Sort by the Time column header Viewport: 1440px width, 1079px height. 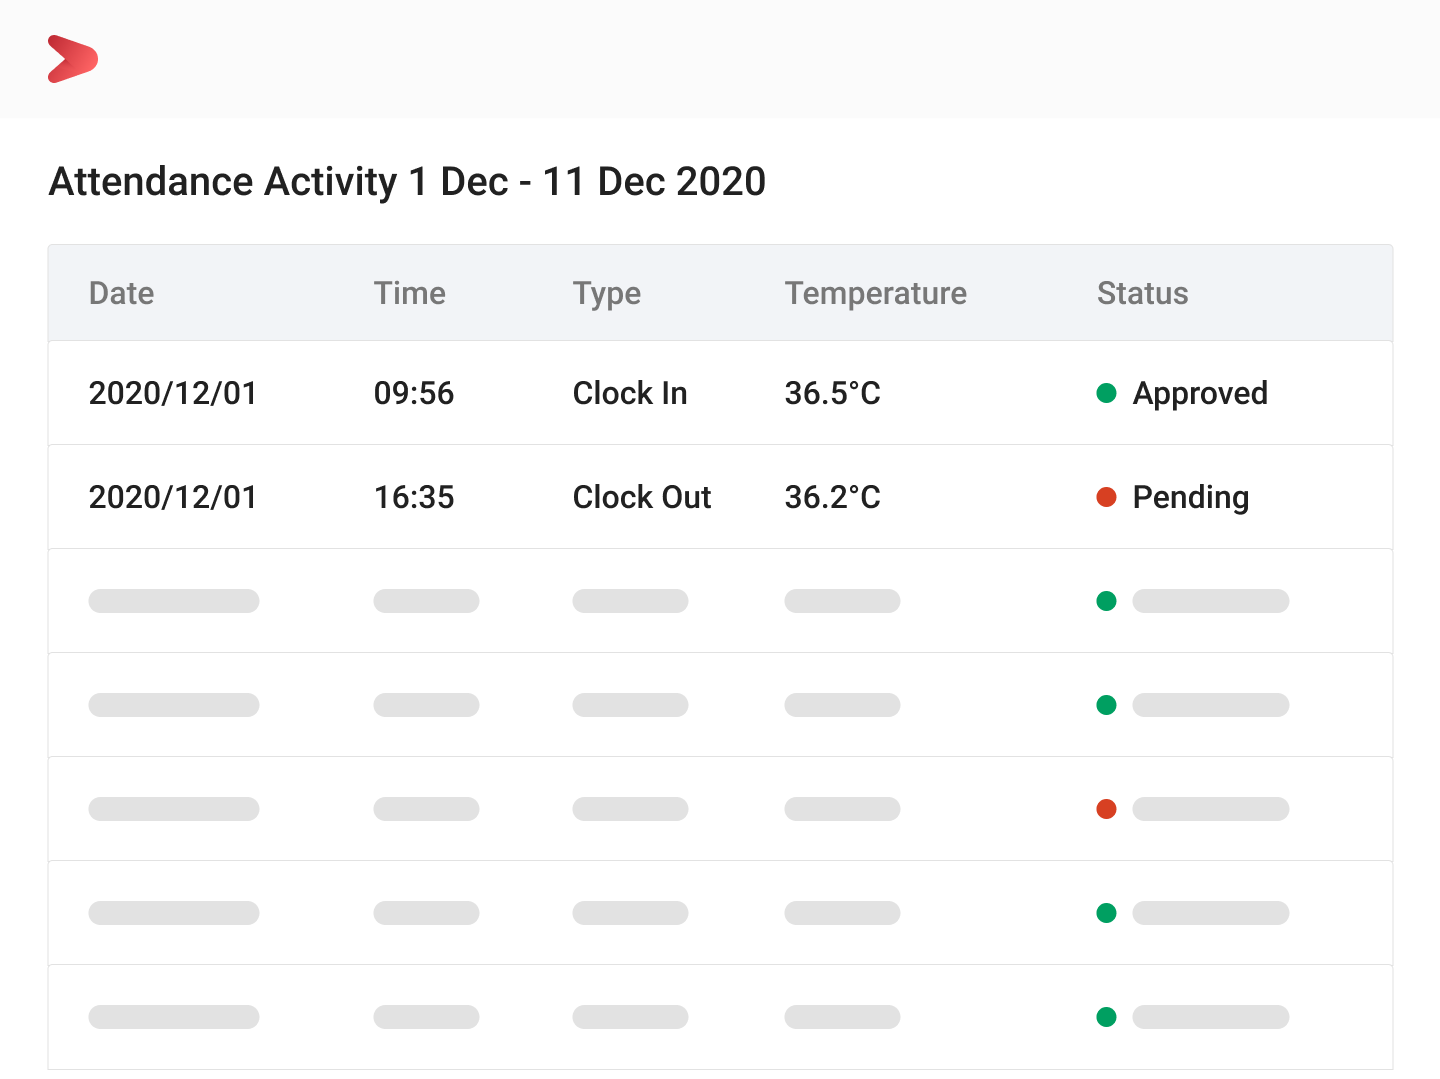click(409, 293)
